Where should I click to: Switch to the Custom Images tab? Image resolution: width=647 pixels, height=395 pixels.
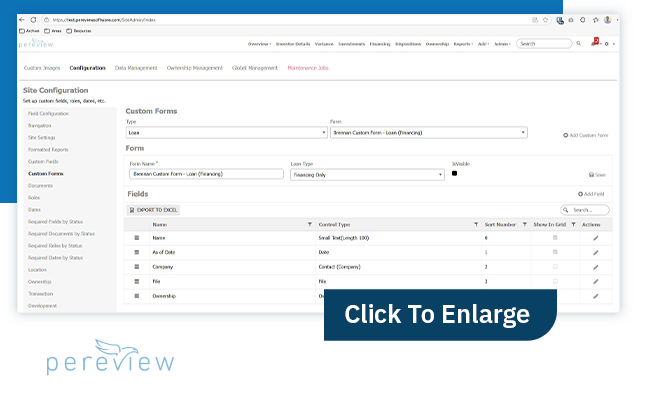point(42,68)
